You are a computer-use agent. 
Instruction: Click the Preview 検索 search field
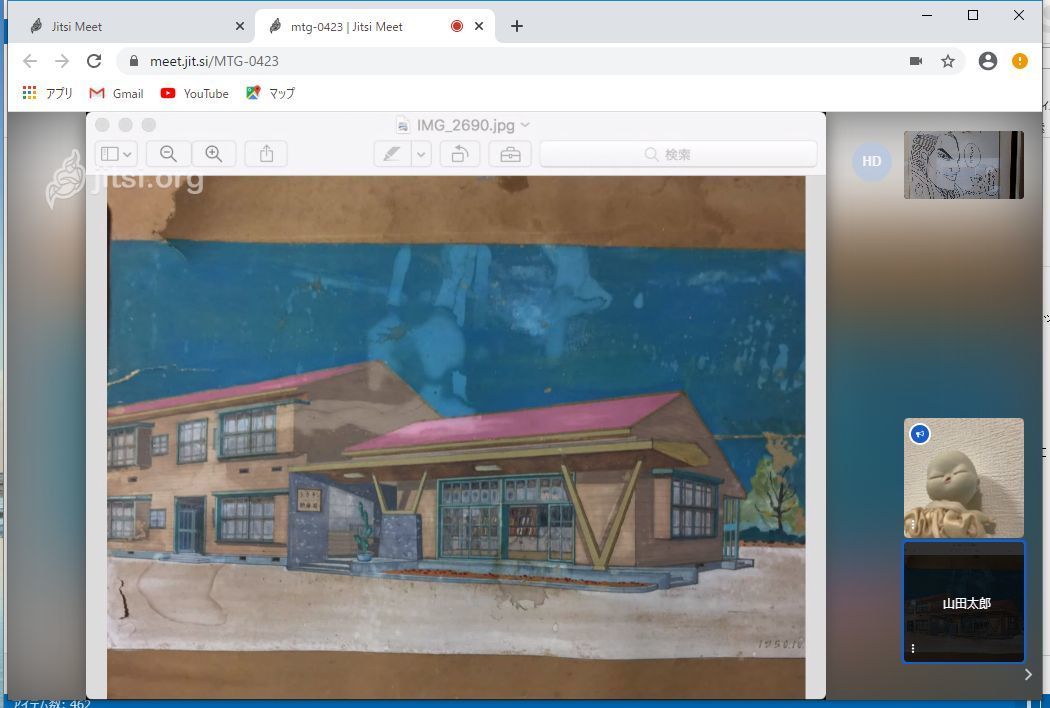point(678,154)
